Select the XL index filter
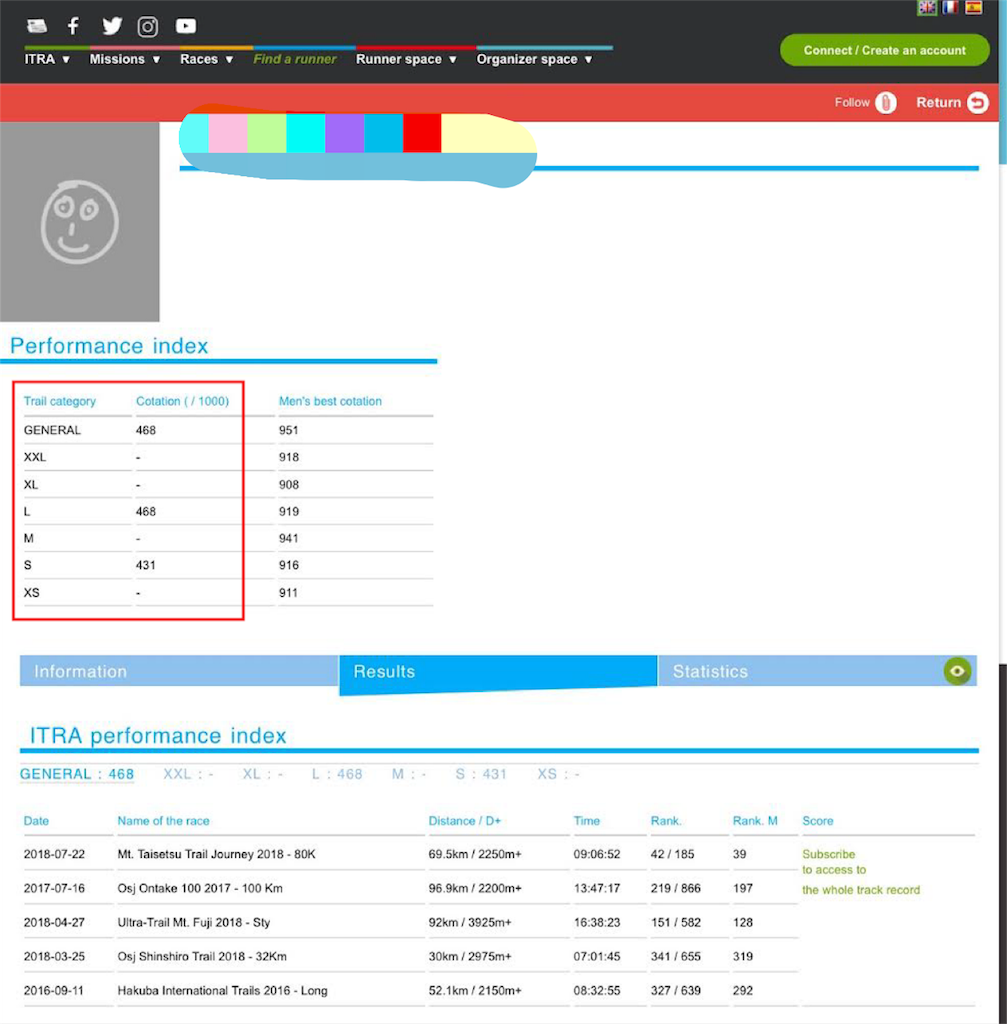Screen dimensions: 1007x1024 (263, 774)
